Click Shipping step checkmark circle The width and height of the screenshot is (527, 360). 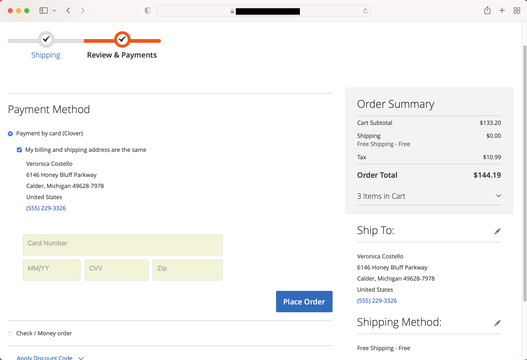click(x=46, y=39)
